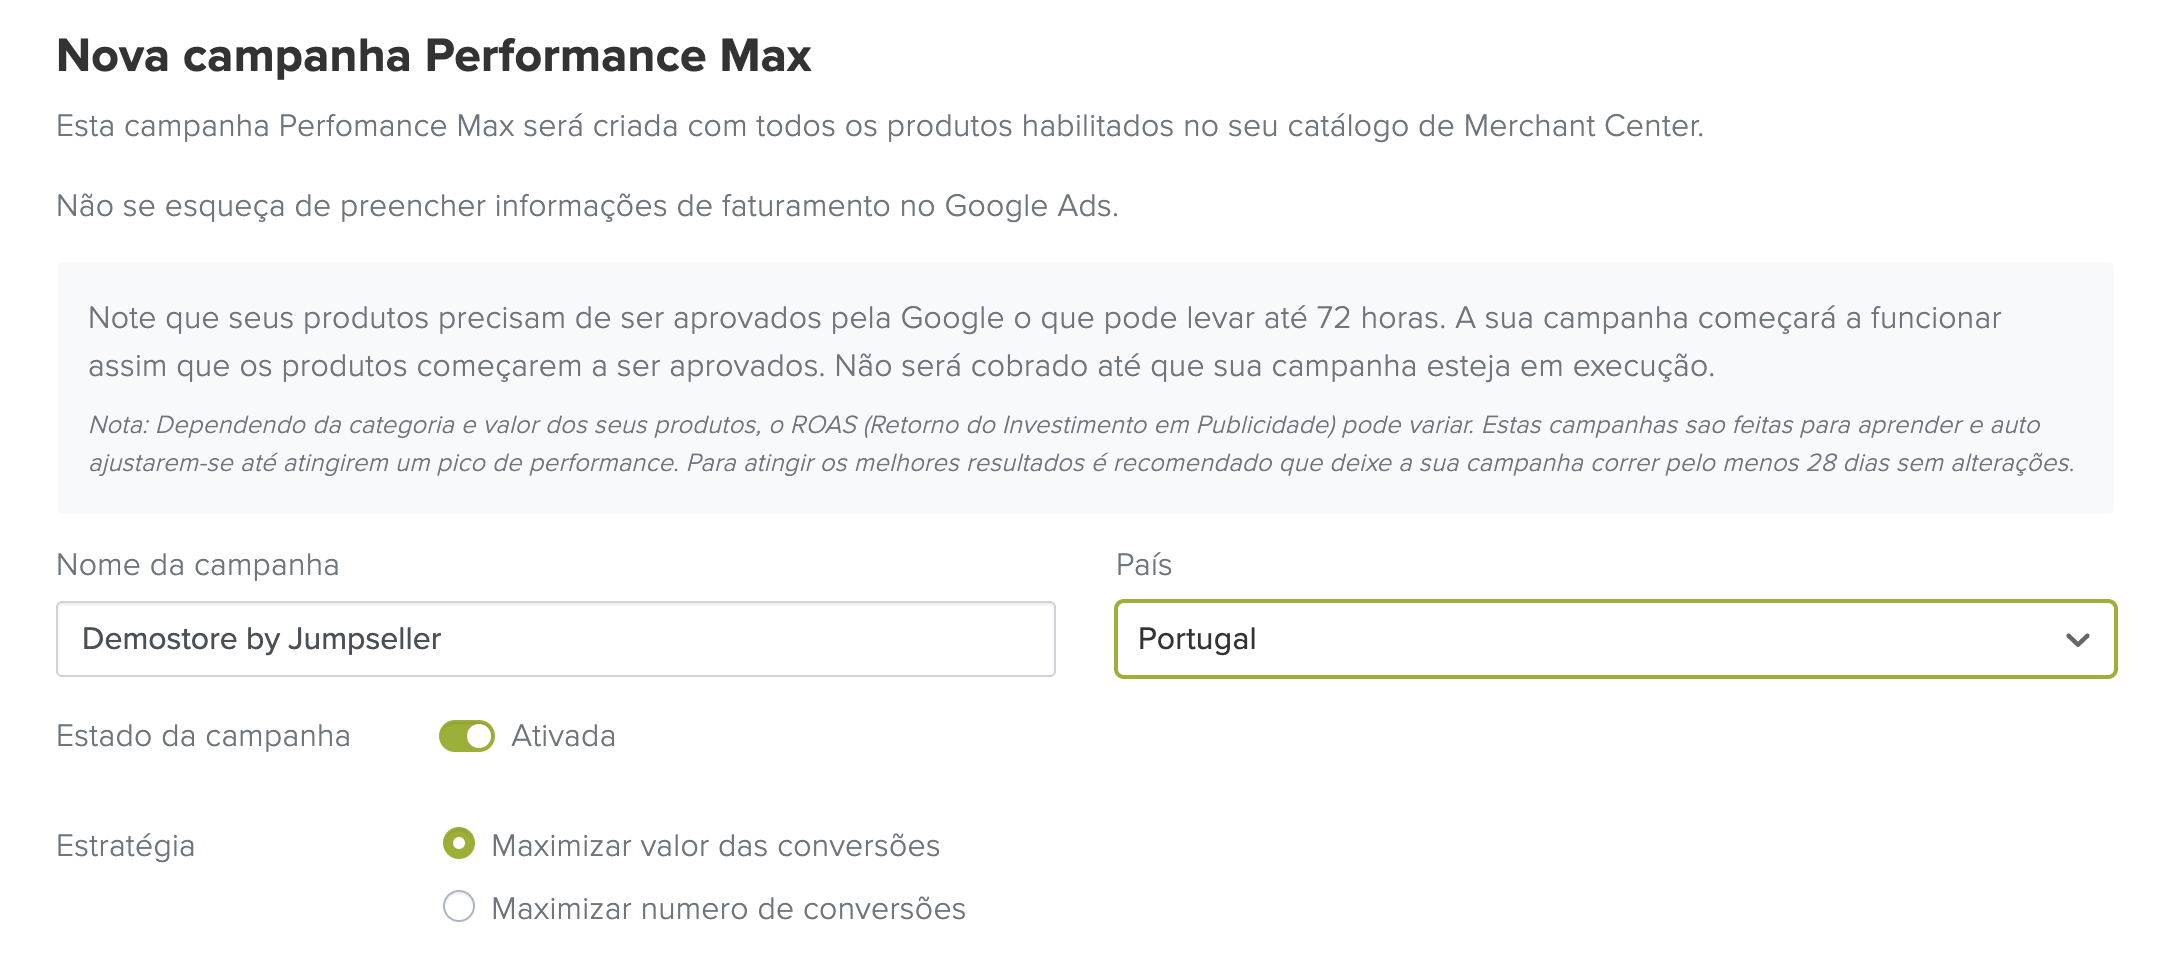2178x962 pixels.
Task: Click the Portugal value in country selector
Action: coord(1197,639)
